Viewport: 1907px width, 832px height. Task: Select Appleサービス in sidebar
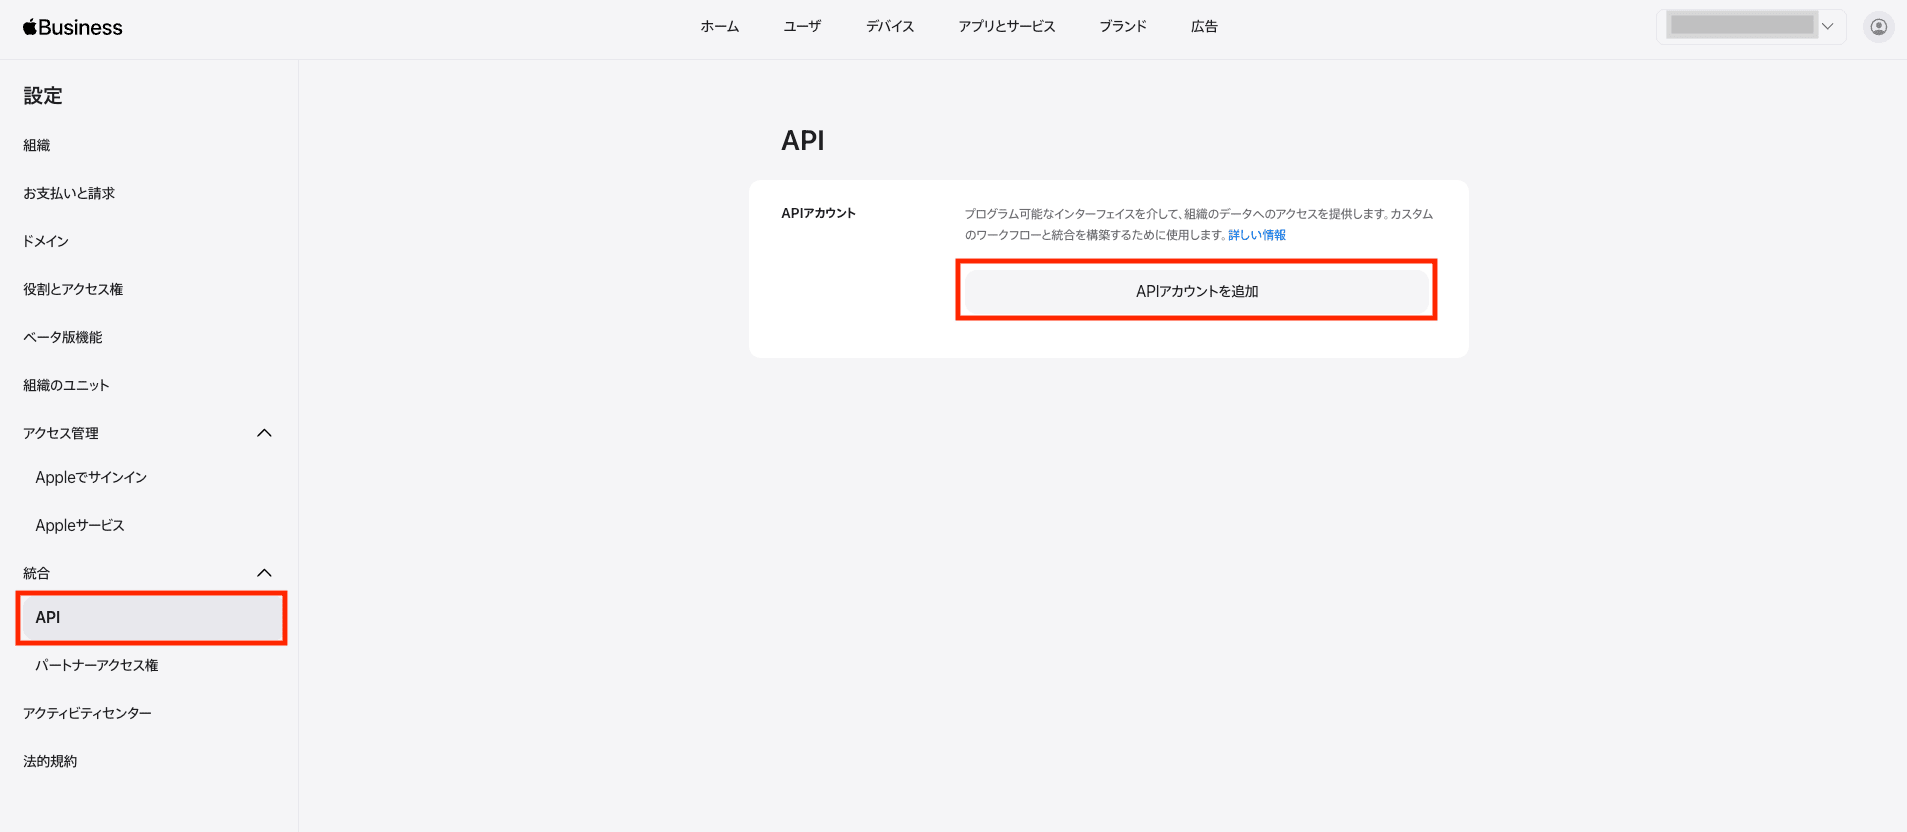80,525
